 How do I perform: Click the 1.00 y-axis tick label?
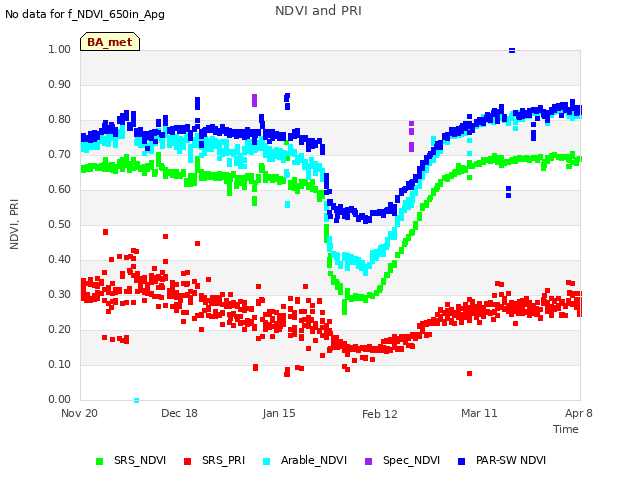[60, 49]
